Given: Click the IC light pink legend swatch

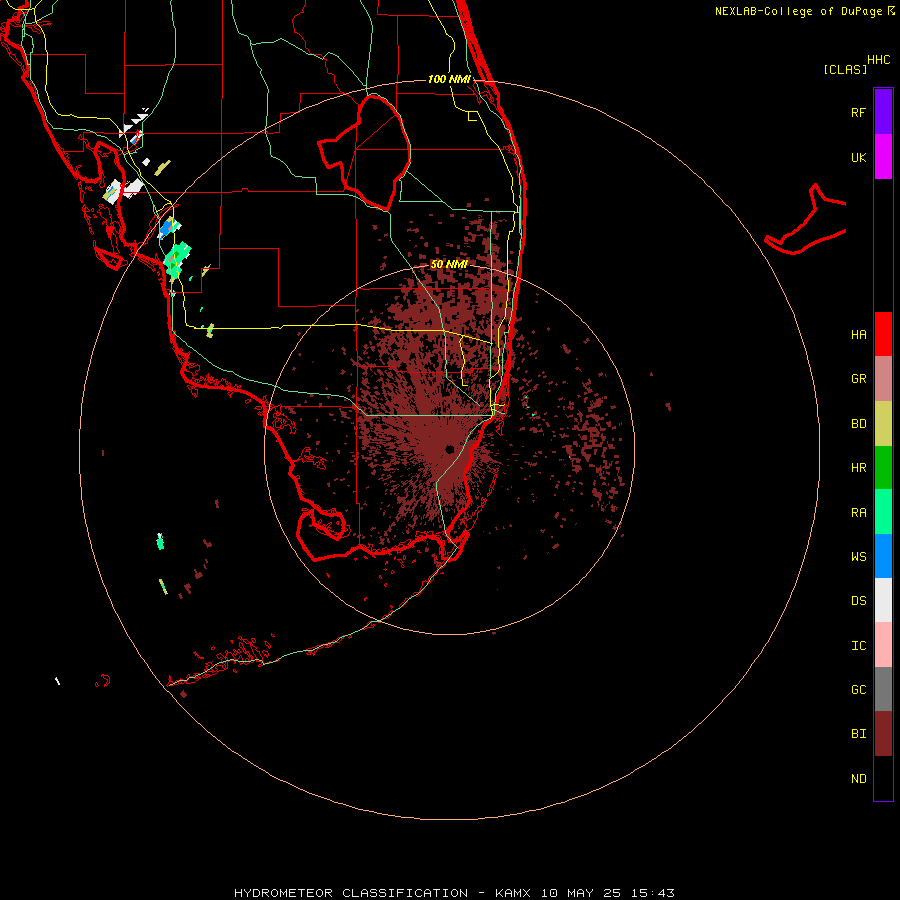Looking at the screenshot, I should coord(883,645).
